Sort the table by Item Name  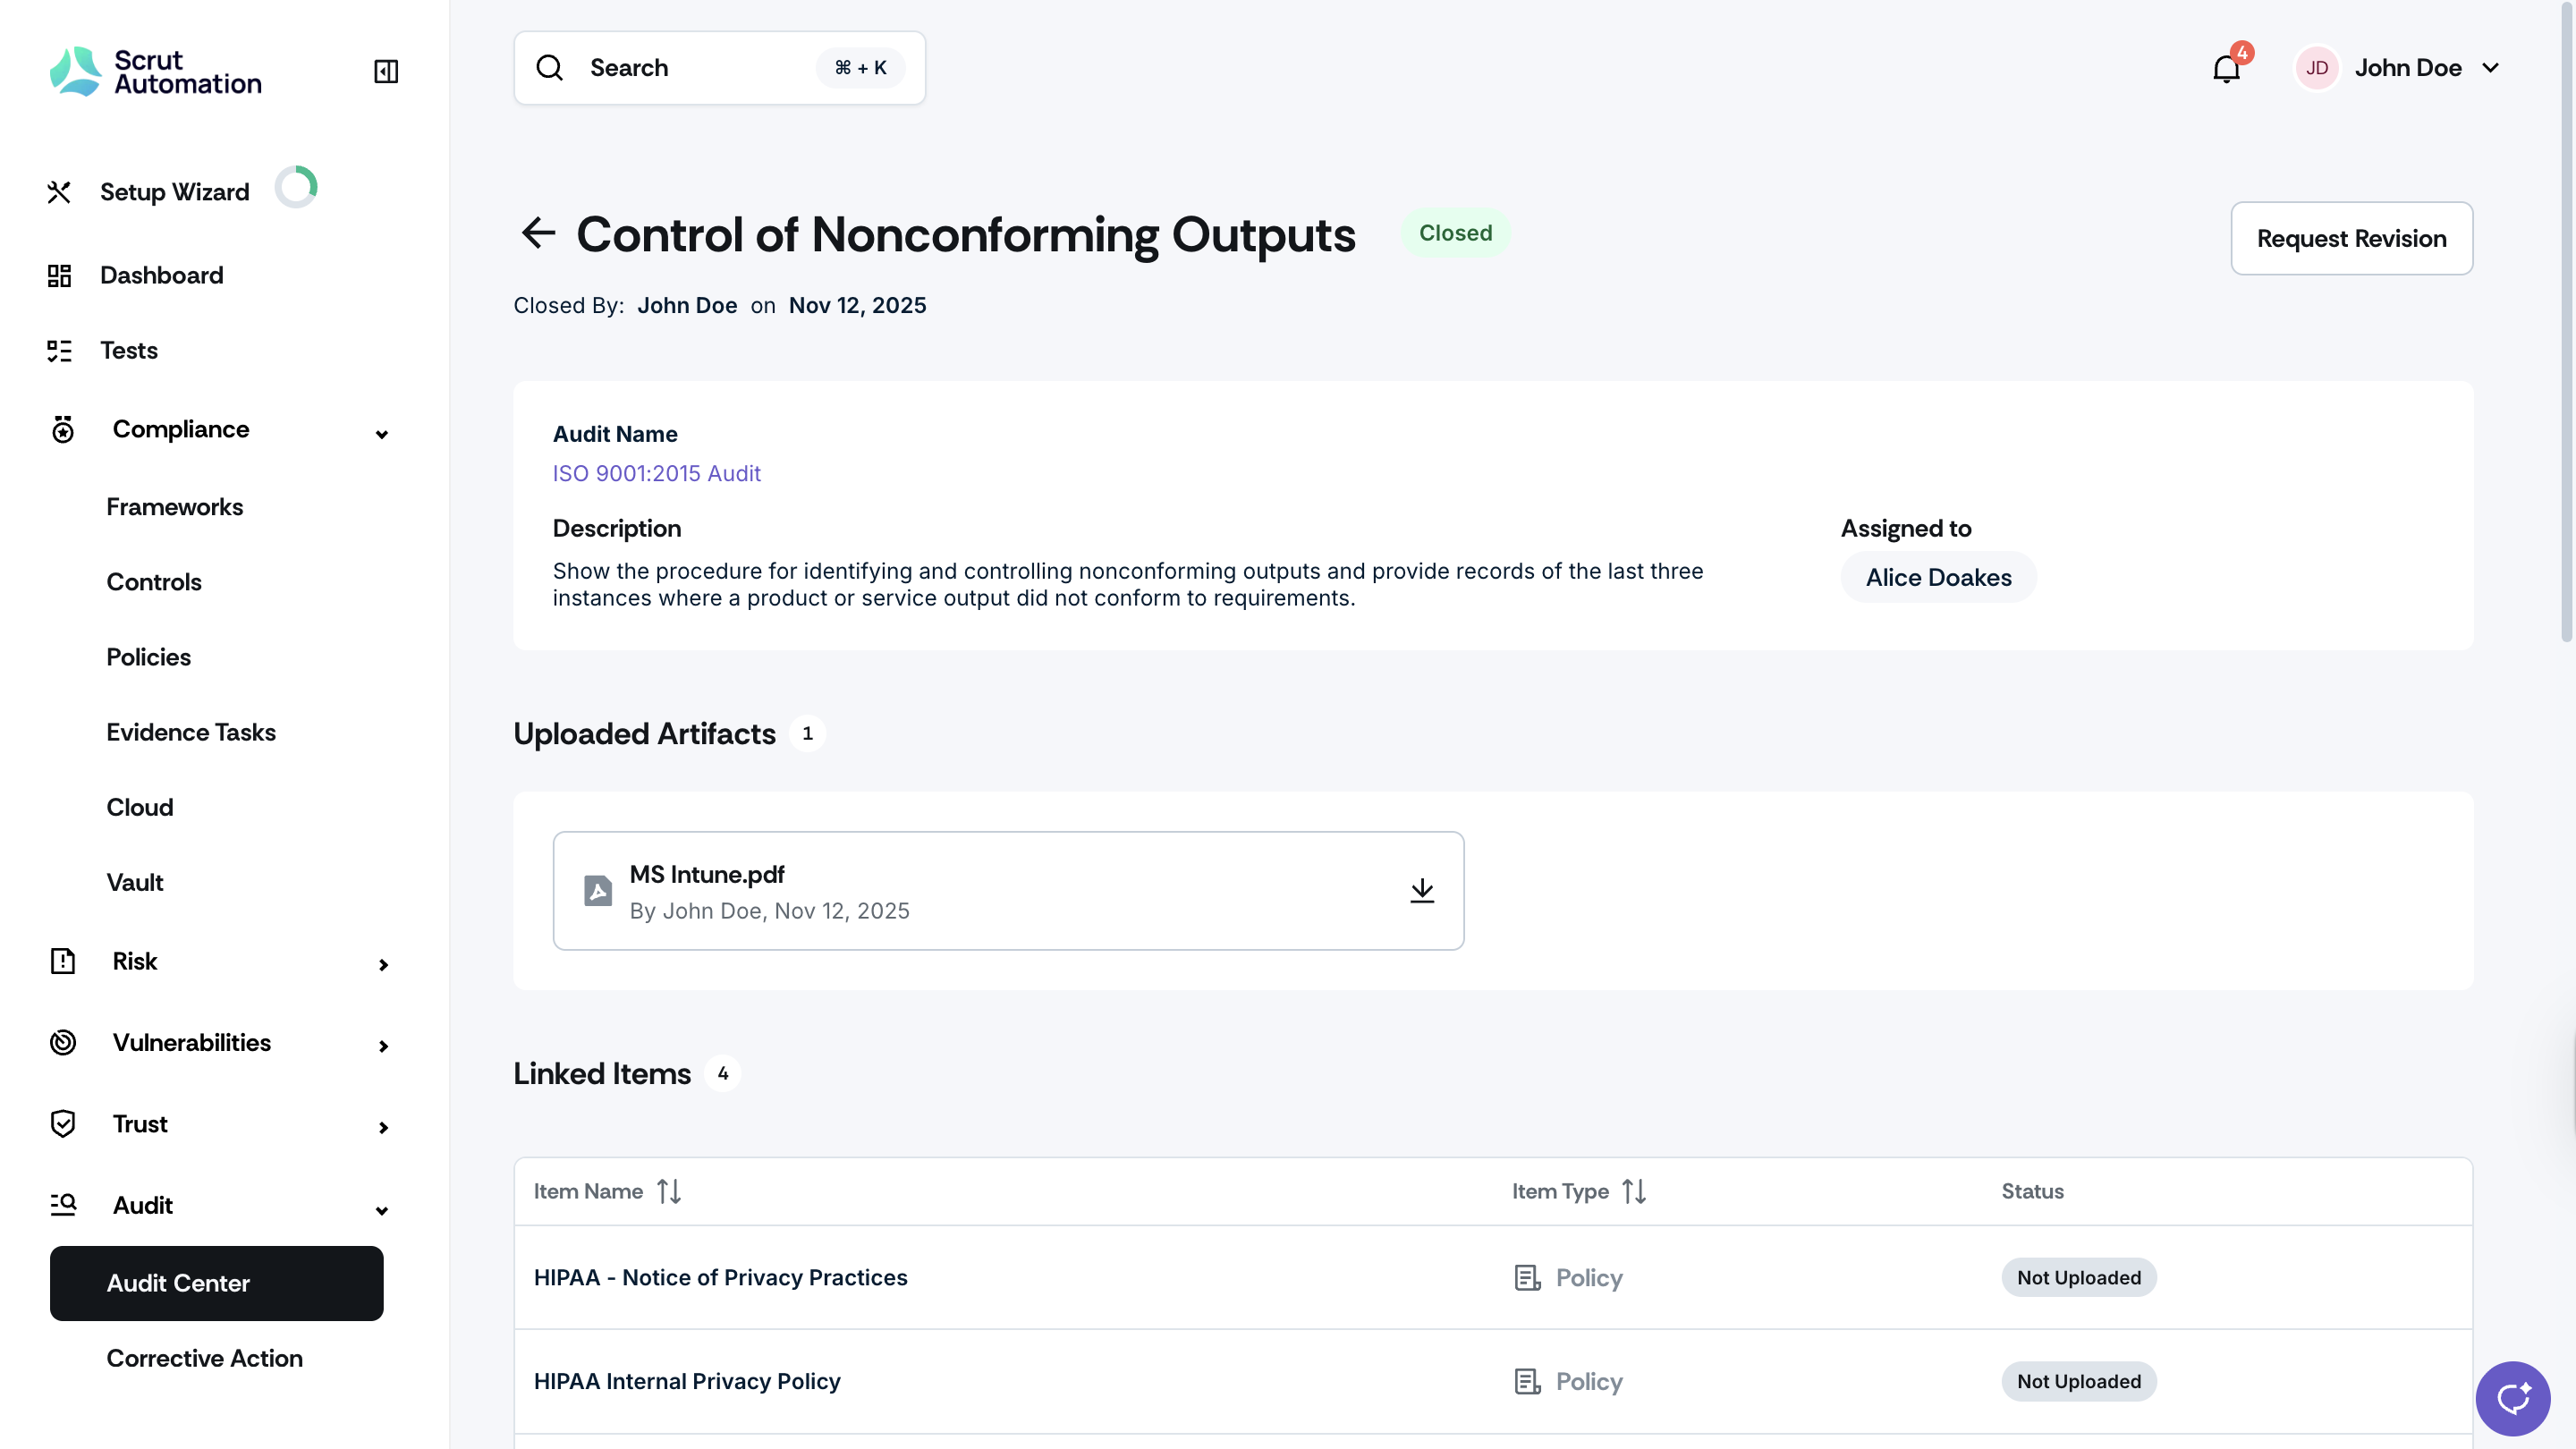[669, 1191]
